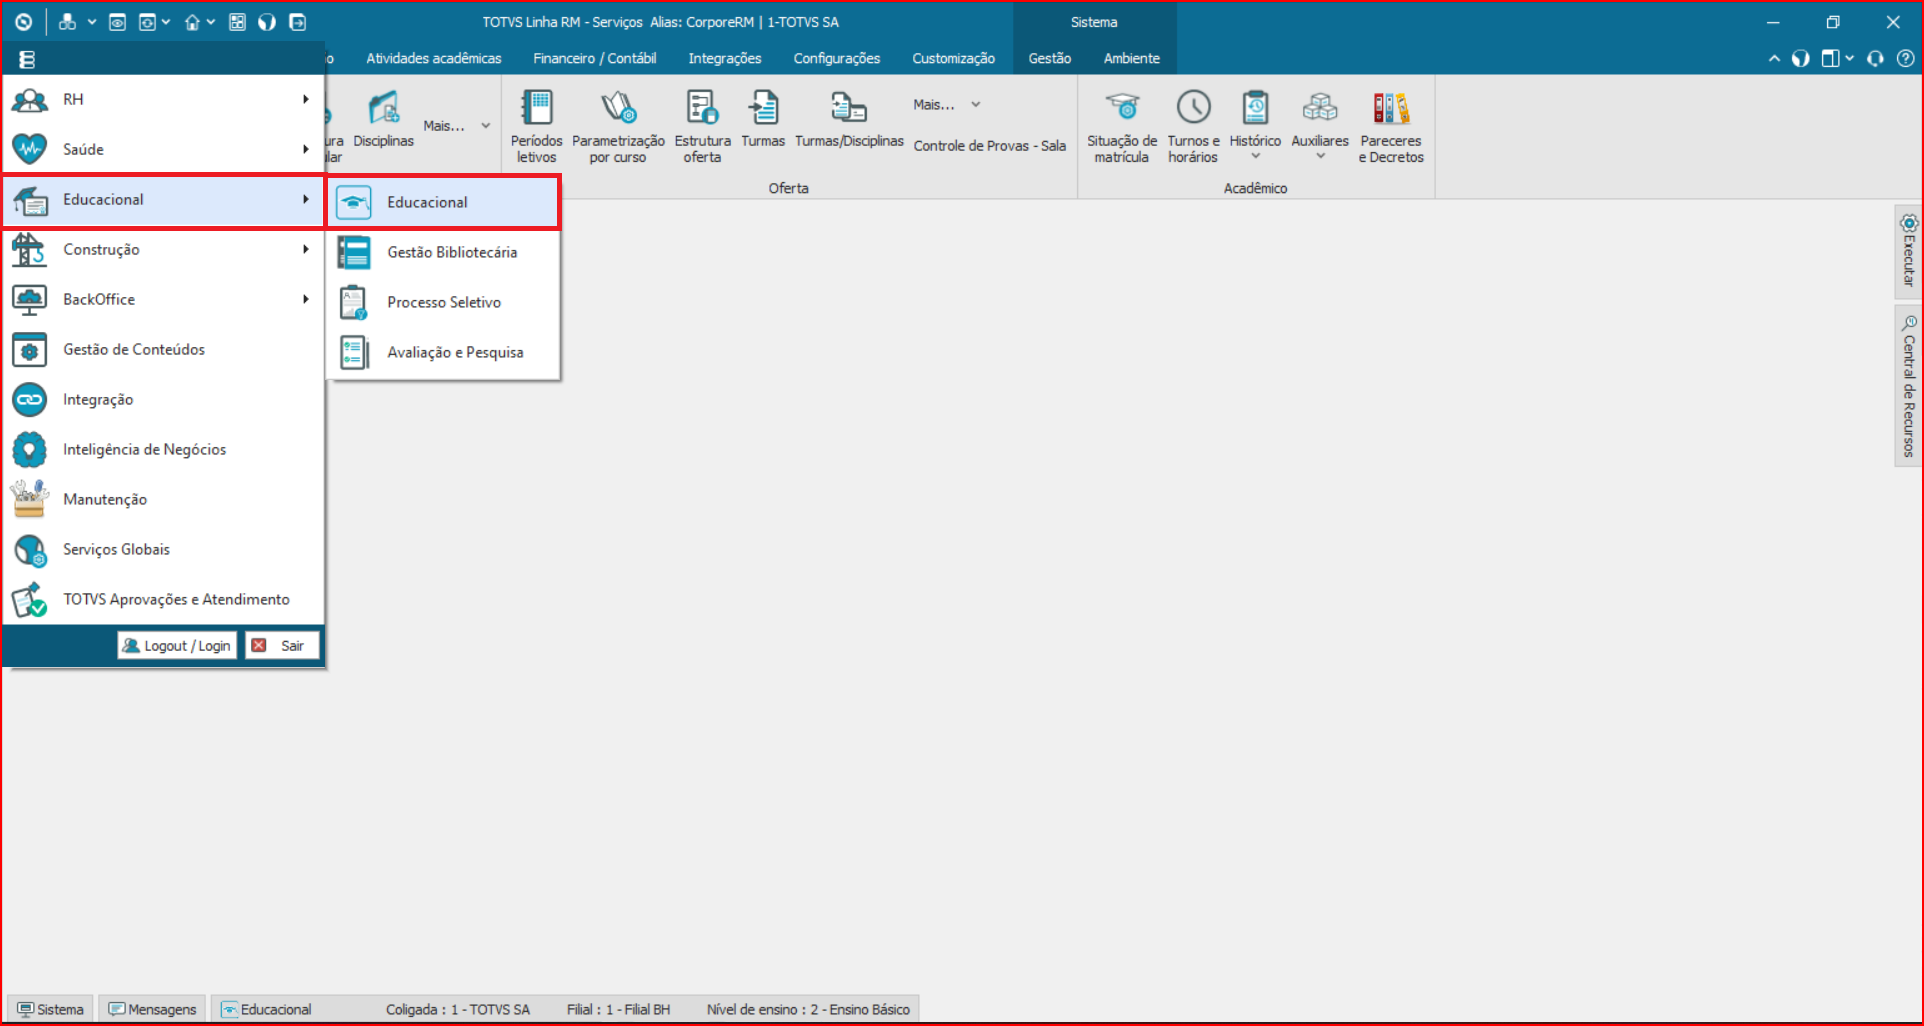The width and height of the screenshot is (1924, 1026).
Task: Click the Processo Seletivo clipboard icon
Action: point(354,302)
